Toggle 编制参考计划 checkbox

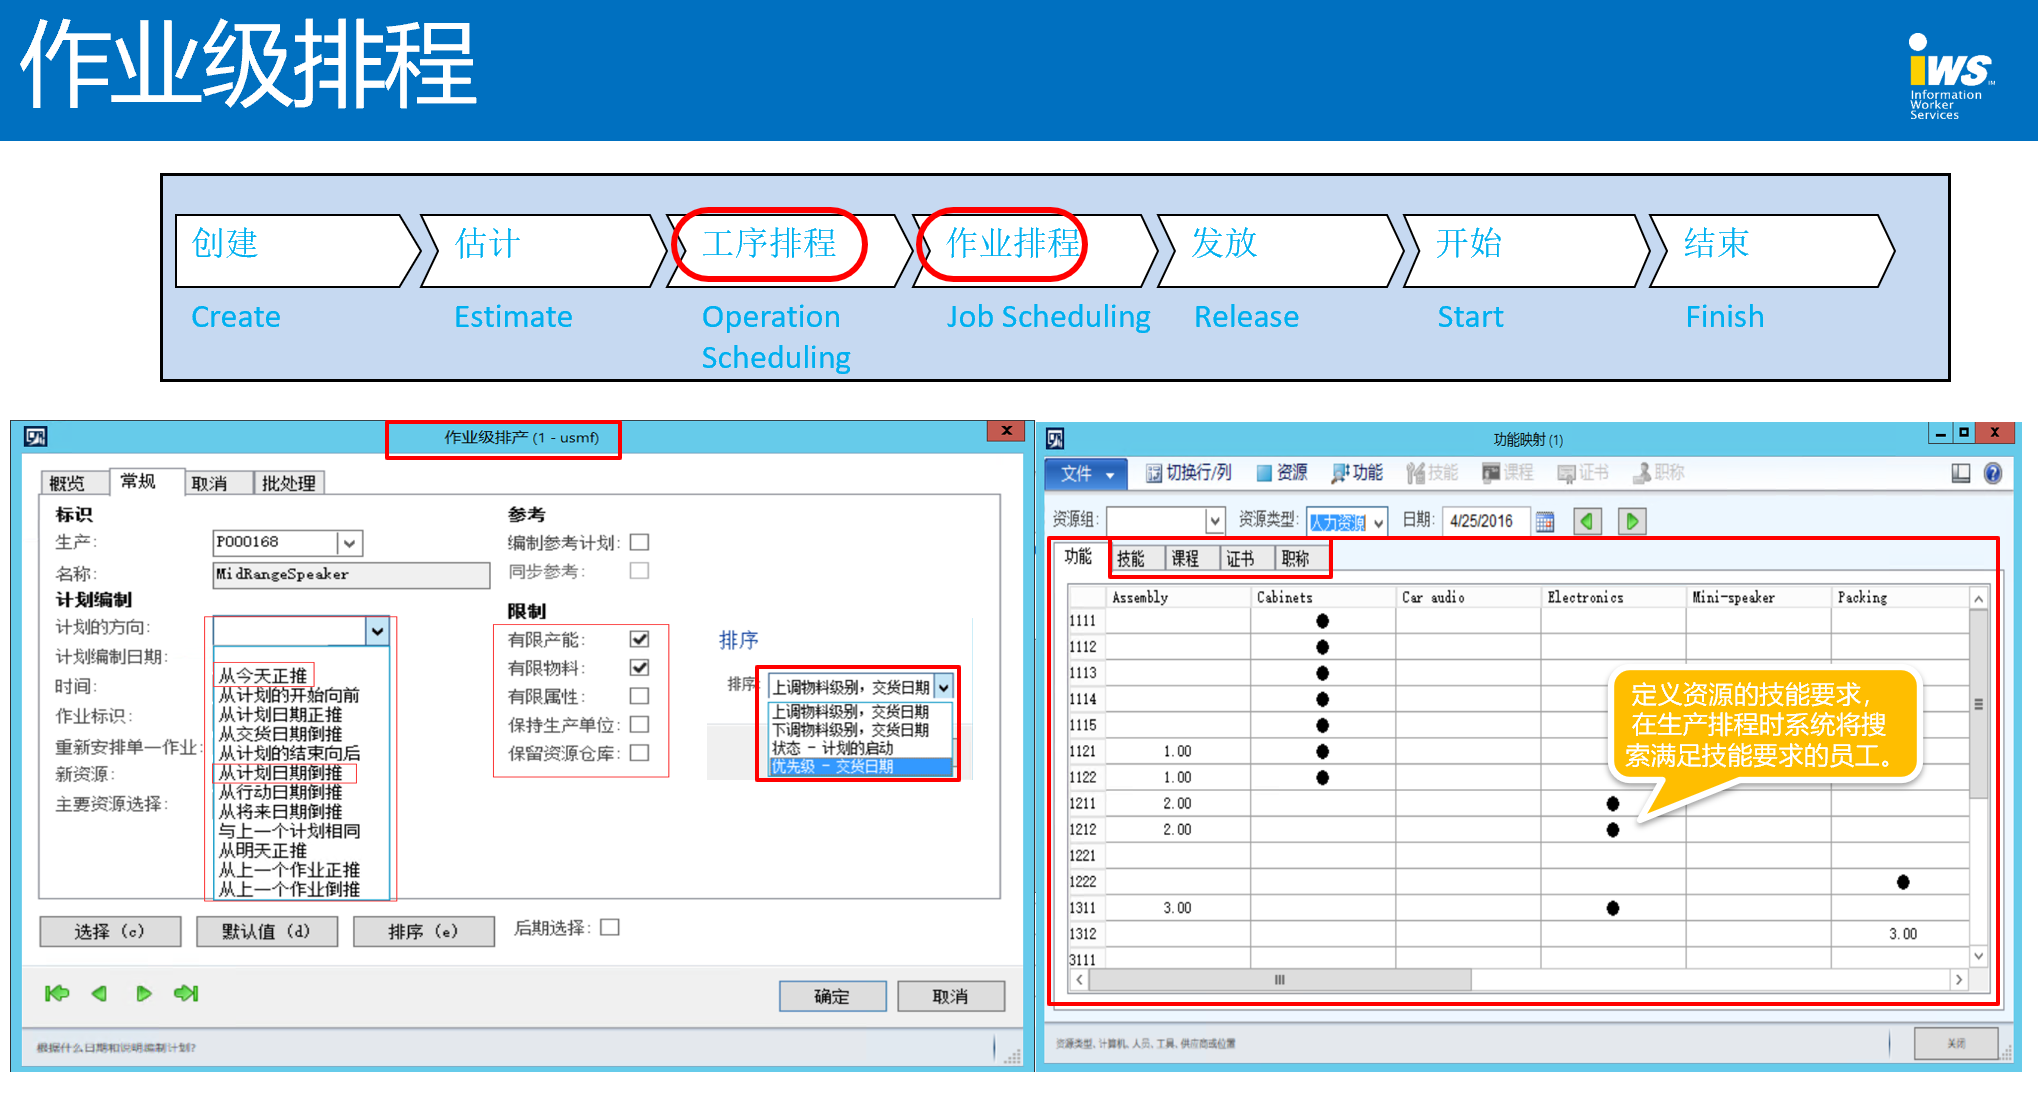640,542
